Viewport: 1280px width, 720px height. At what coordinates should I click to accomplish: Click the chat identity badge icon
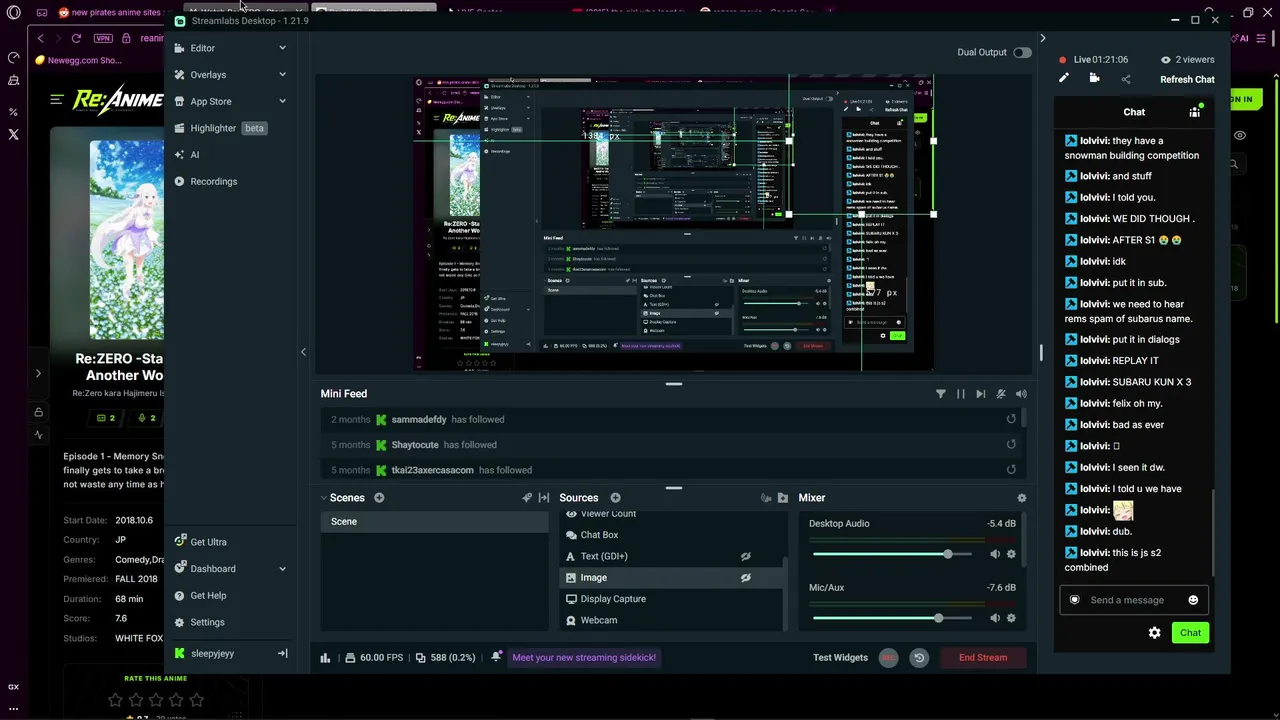[1075, 600]
